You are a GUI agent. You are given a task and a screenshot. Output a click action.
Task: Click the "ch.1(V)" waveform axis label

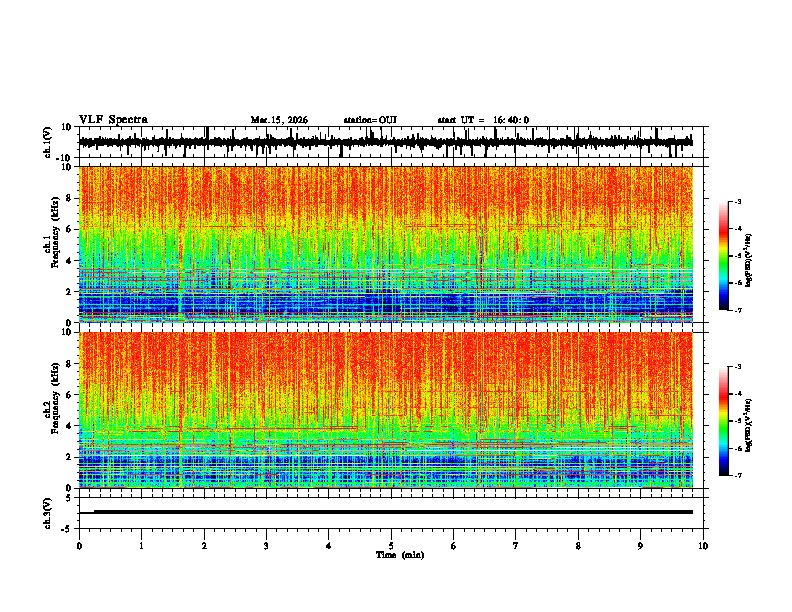coord(48,142)
